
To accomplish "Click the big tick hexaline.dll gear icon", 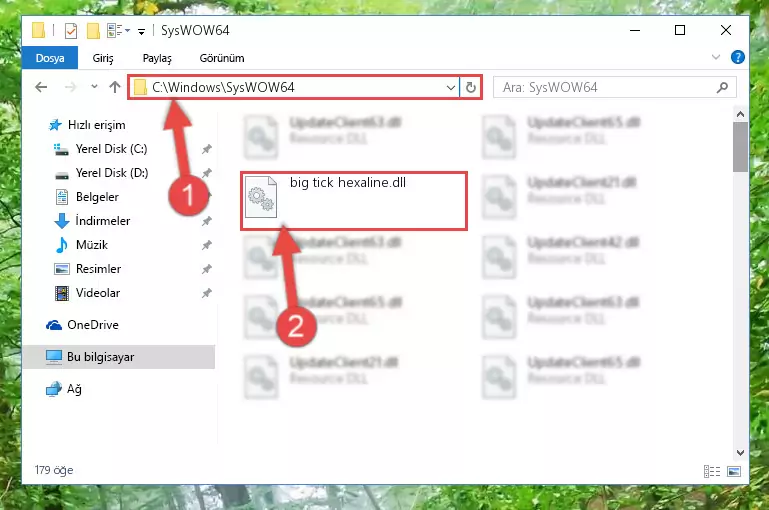I will 261,197.
